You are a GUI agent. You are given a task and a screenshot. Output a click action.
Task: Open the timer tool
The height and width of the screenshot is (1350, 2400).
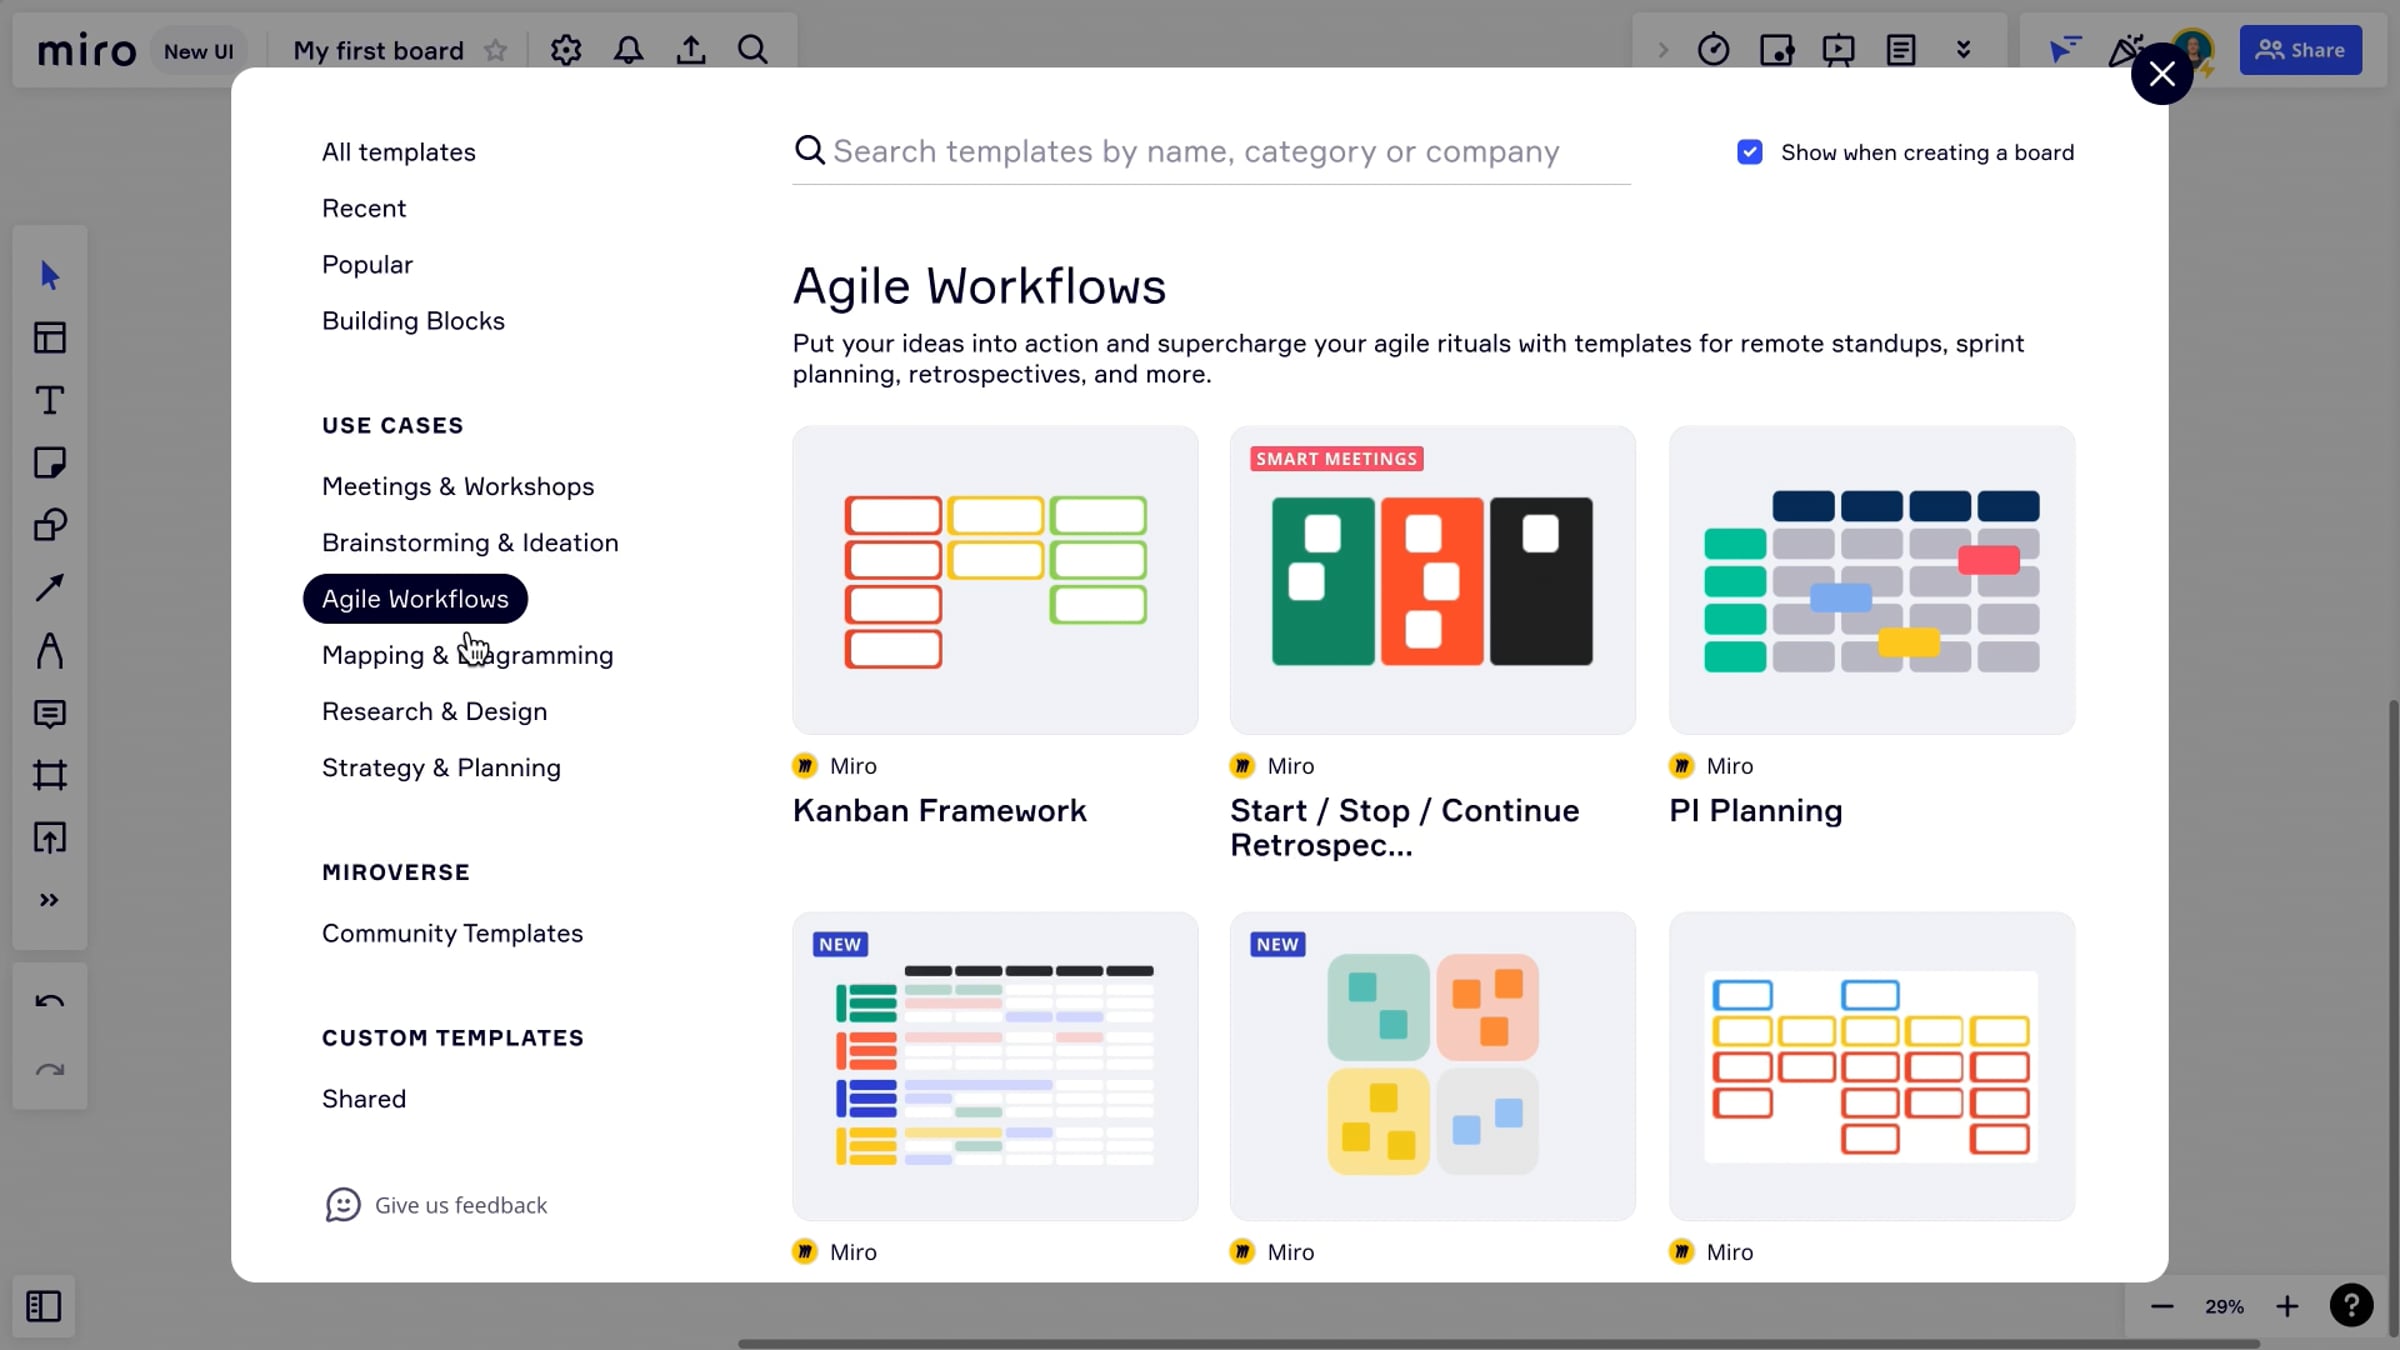(x=1713, y=50)
